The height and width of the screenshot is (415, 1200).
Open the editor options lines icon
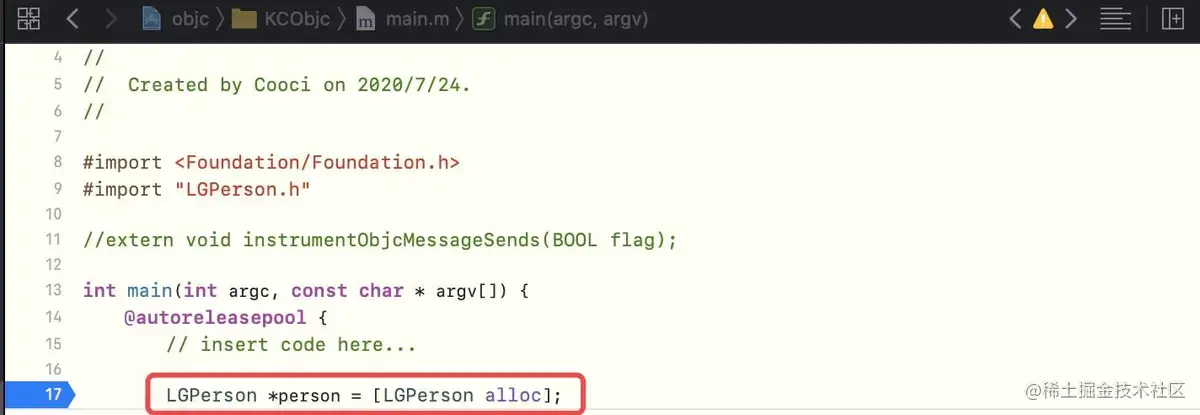click(1115, 18)
